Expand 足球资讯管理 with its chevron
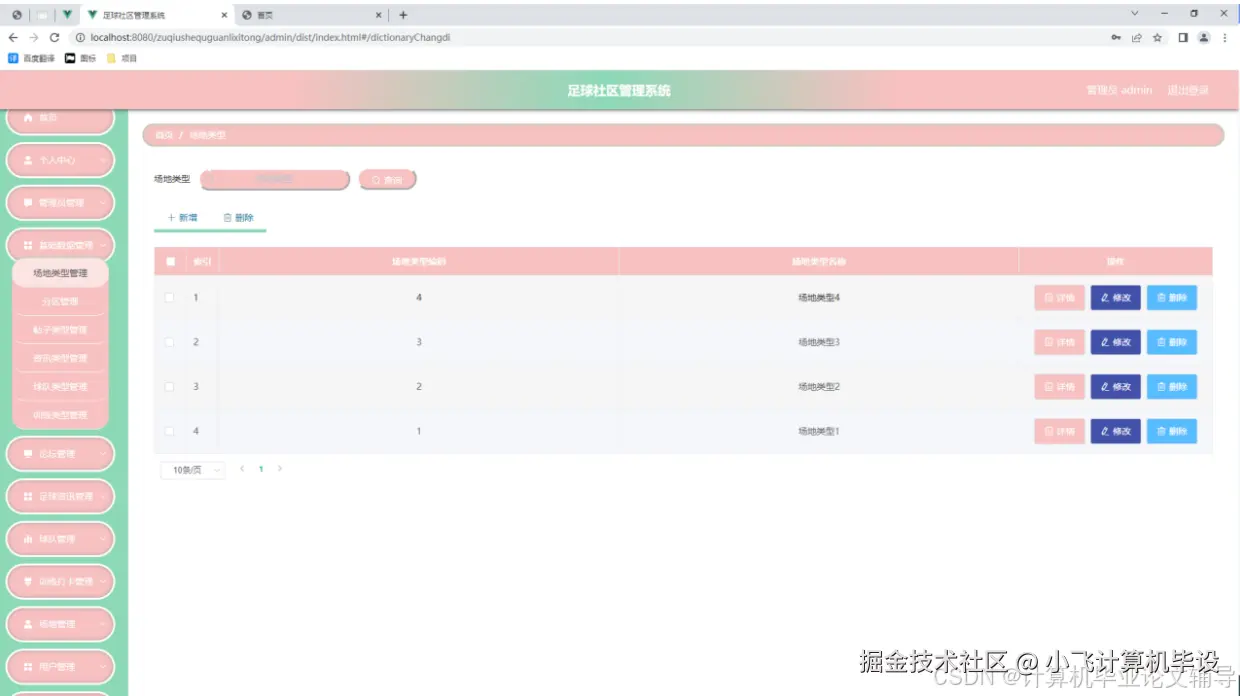1240x696 pixels. tap(102, 496)
